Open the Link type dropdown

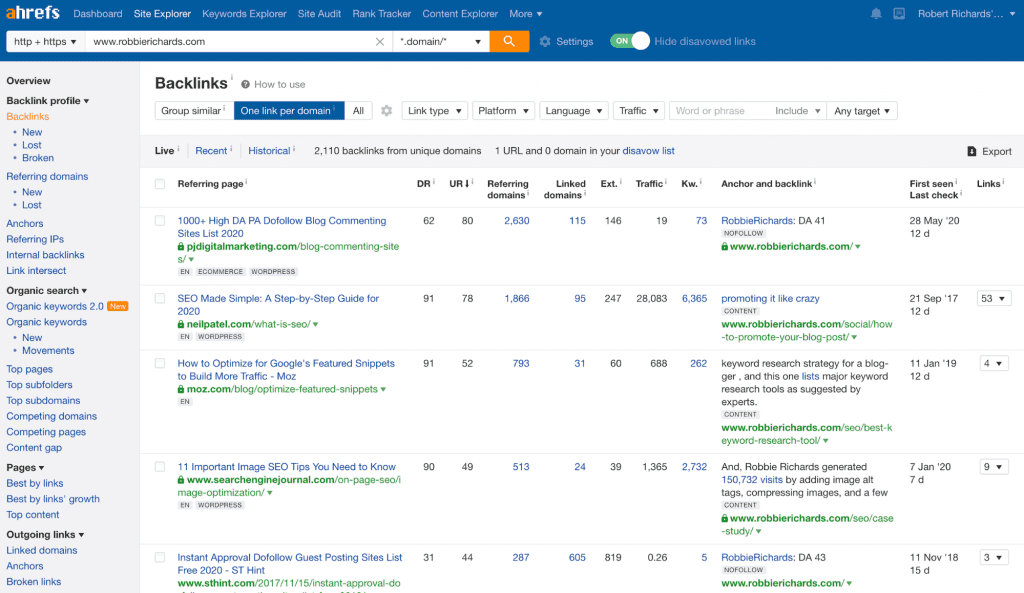(x=434, y=111)
